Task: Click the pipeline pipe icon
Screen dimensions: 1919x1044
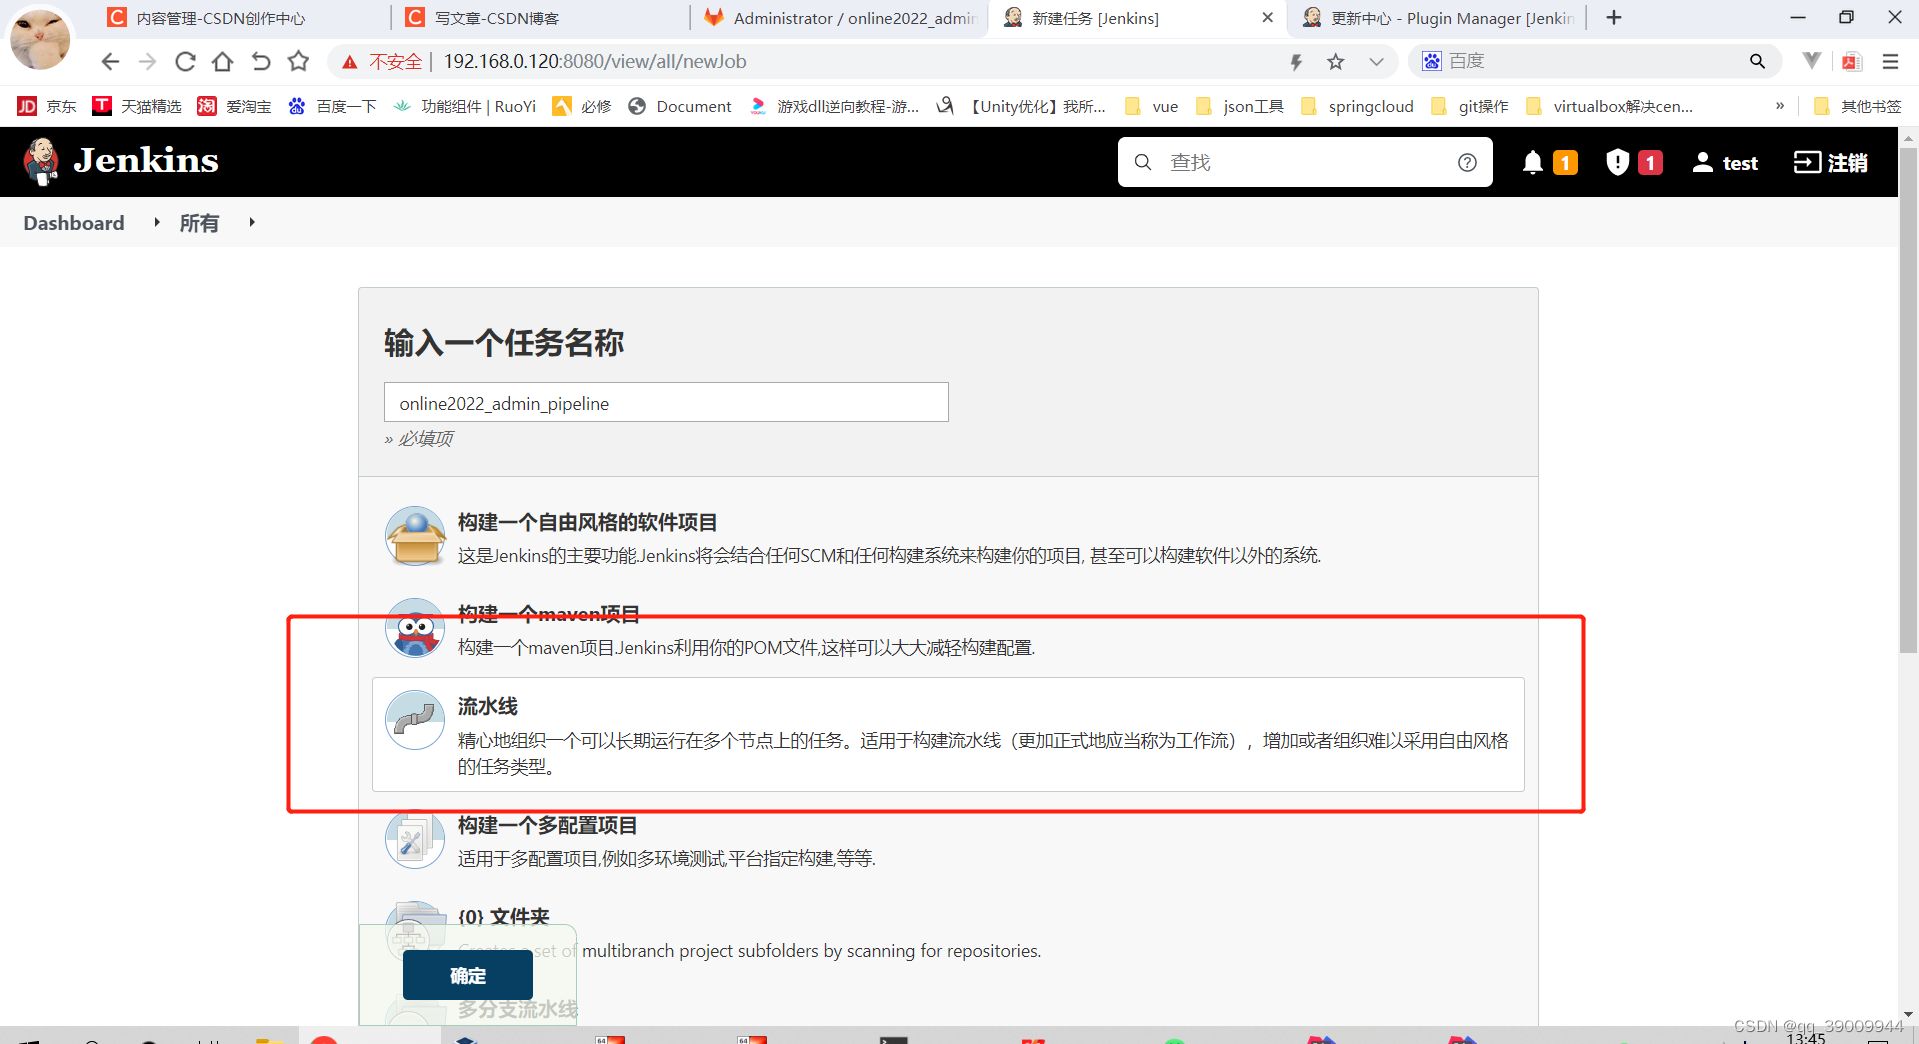Action: click(x=415, y=720)
